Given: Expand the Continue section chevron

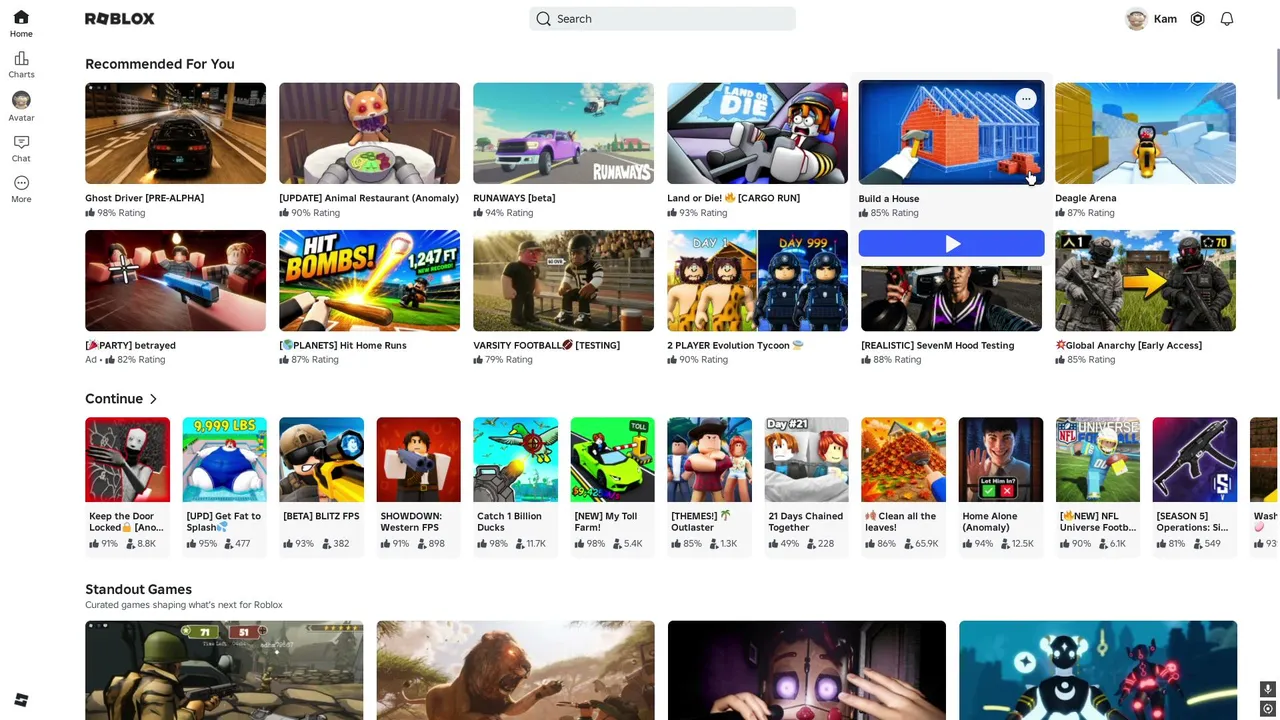Looking at the screenshot, I should click(x=153, y=399).
